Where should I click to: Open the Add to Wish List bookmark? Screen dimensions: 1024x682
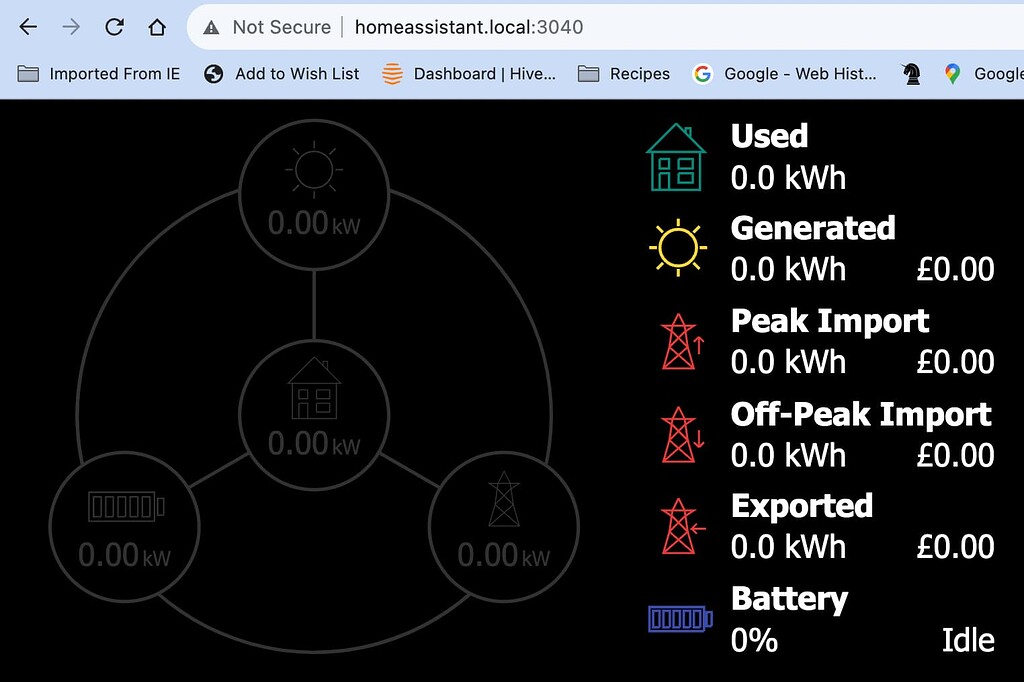tap(283, 73)
